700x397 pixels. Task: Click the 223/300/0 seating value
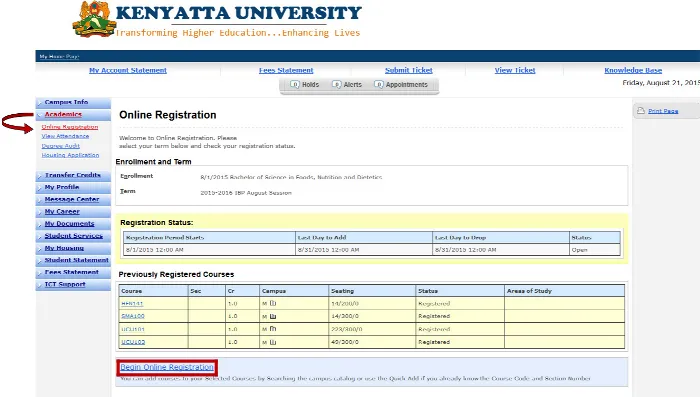tap(347, 329)
